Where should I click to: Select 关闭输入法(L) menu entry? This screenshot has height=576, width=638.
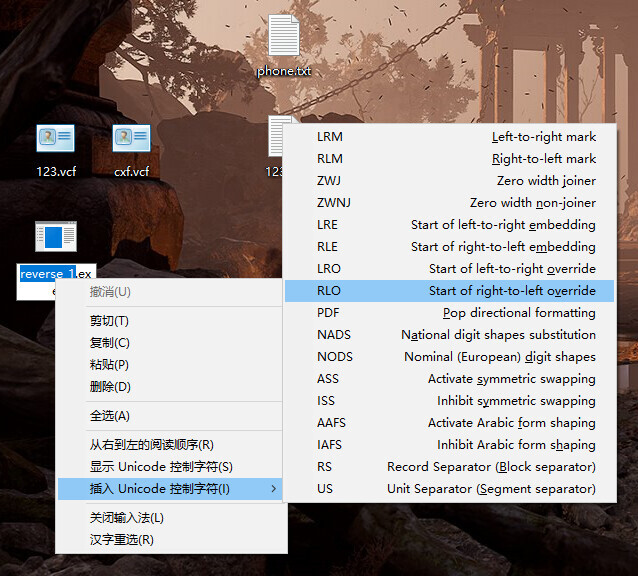[170, 518]
